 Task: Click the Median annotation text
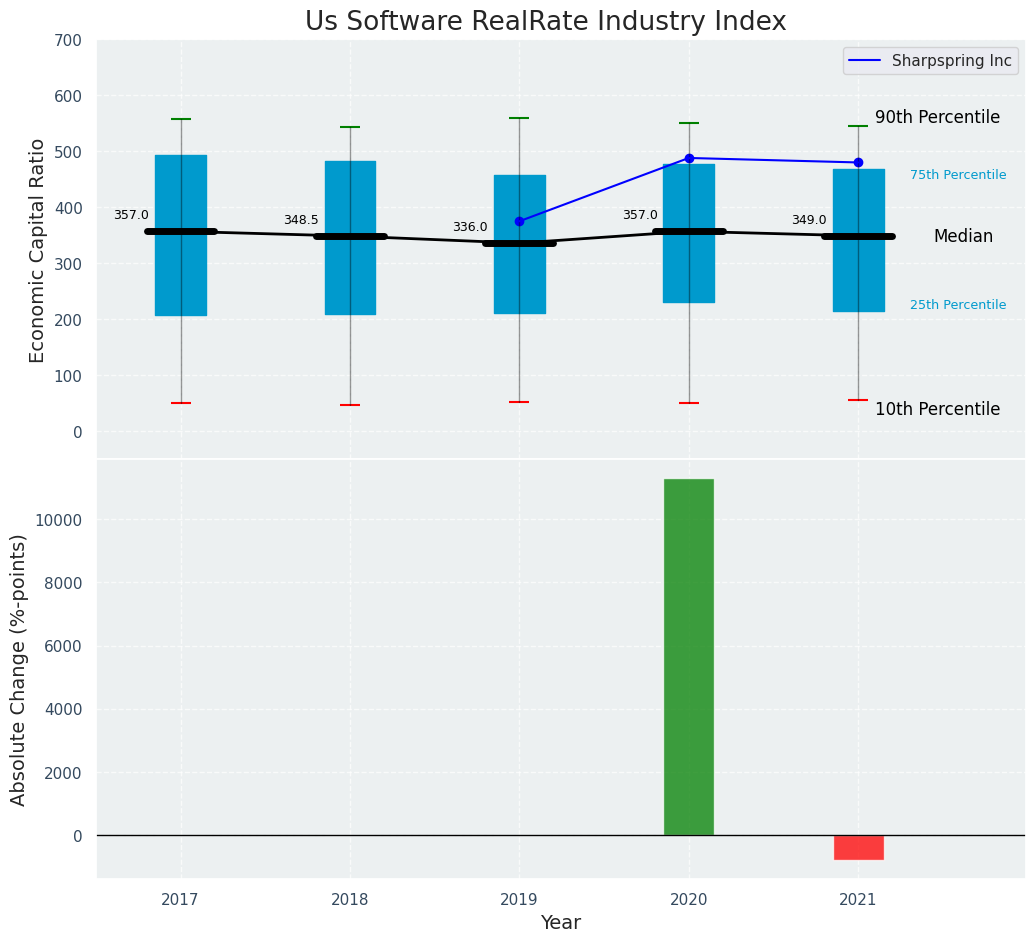(963, 236)
